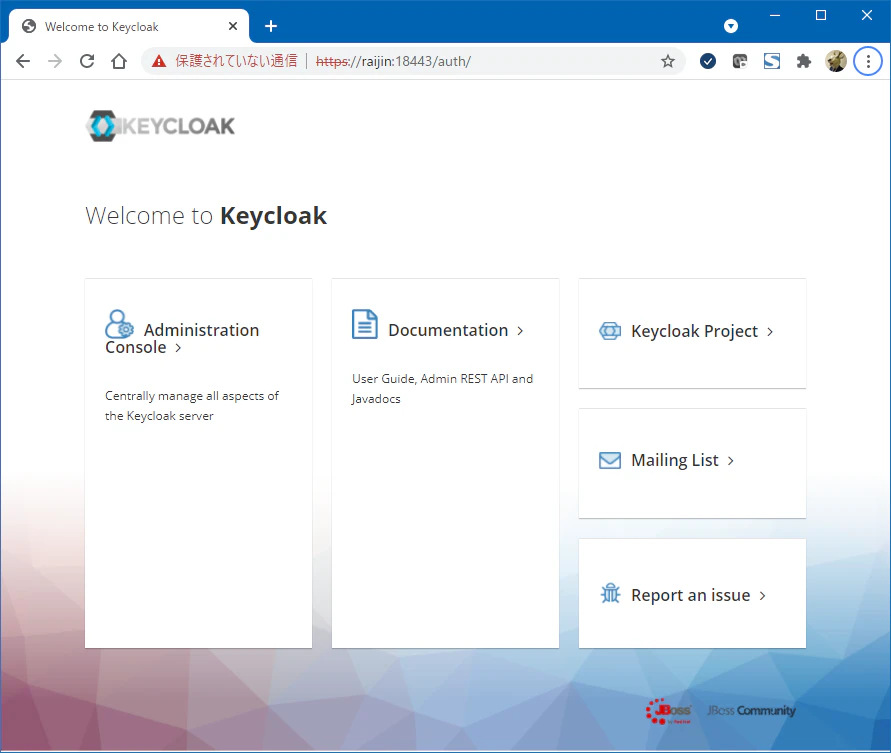Reload the page with the refresh icon

point(87,61)
